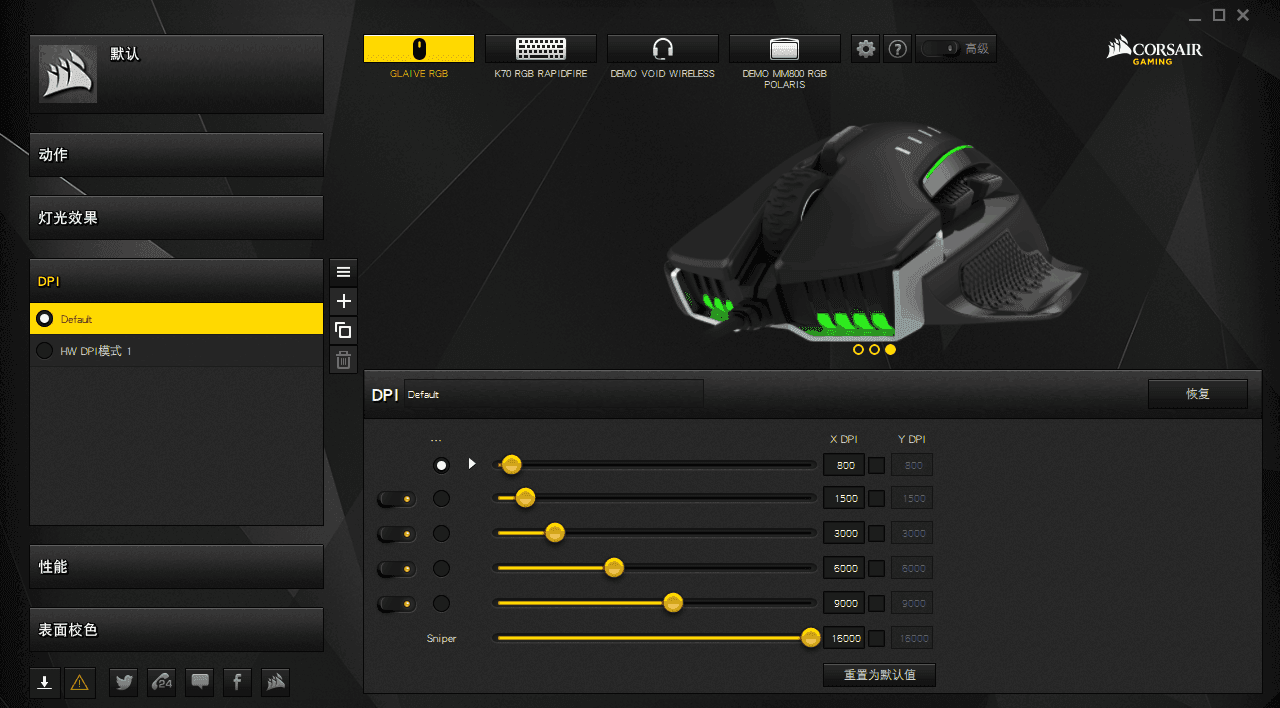Click the Sniper 16000 DPI slider handle
The width and height of the screenshot is (1280, 708).
[x=811, y=637]
